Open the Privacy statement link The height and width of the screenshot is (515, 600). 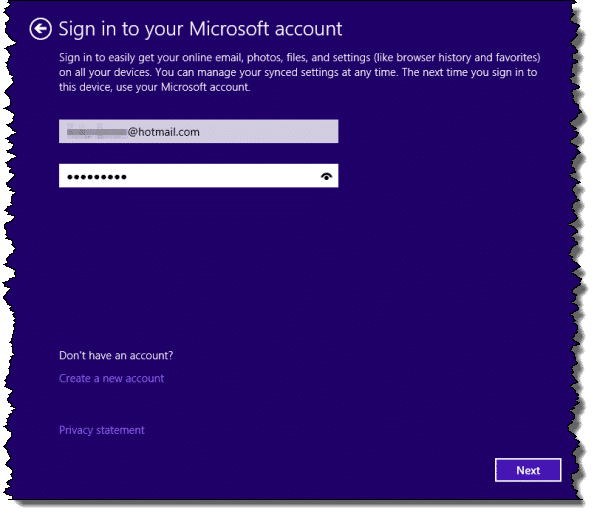(102, 430)
